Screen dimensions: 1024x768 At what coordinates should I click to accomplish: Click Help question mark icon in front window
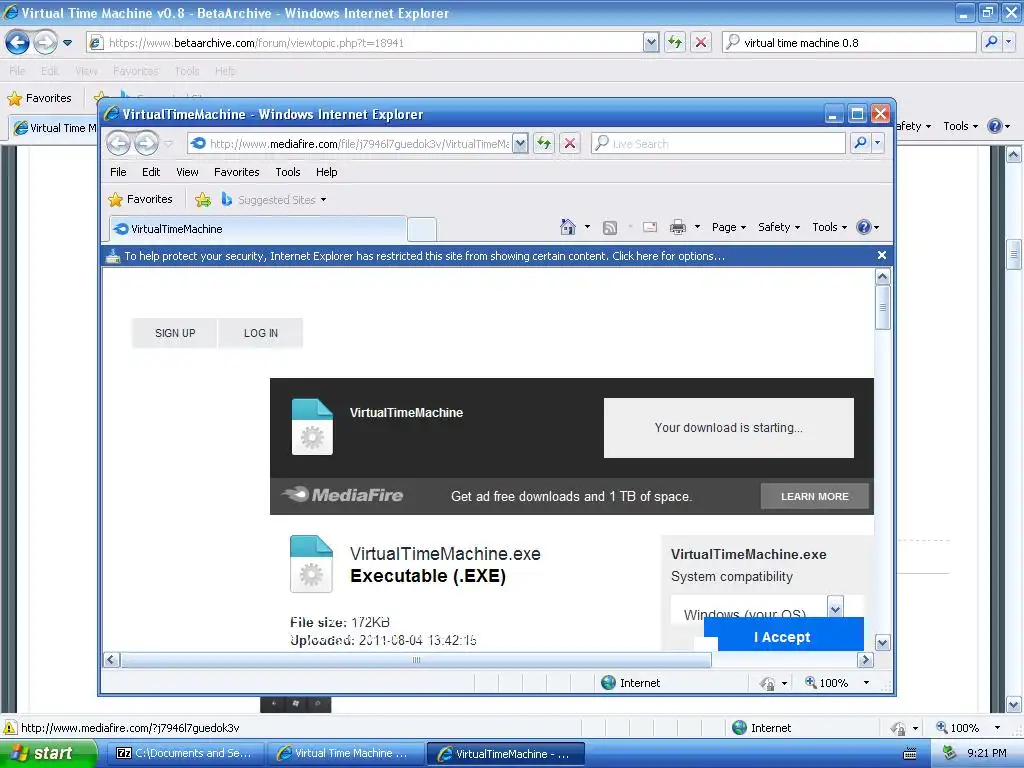pyautogui.click(x=864, y=227)
